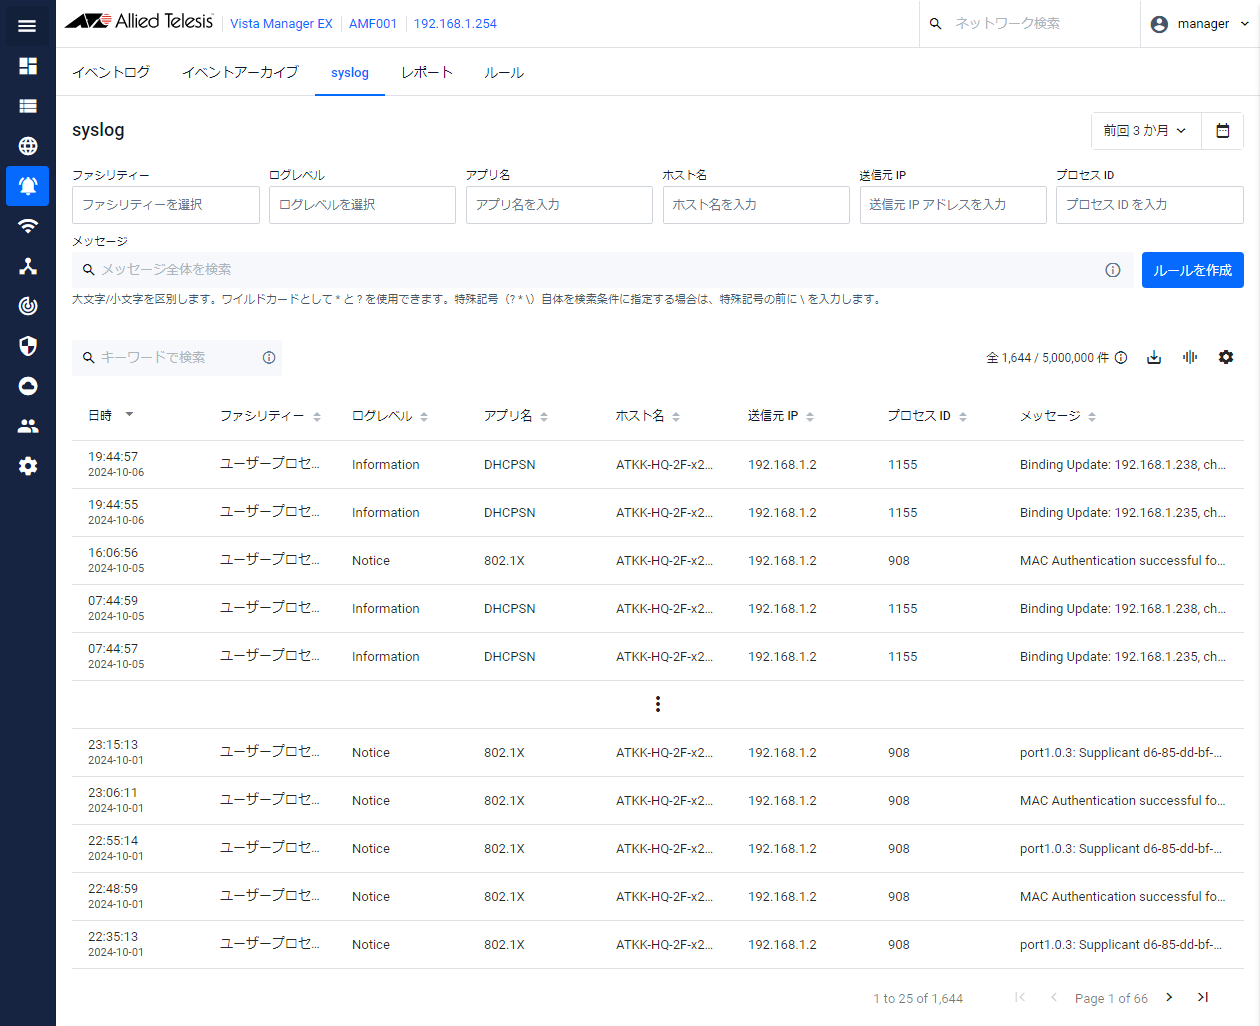Download the syslog list as file
Viewport: 1260px width, 1026px height.
(1154, 357)
